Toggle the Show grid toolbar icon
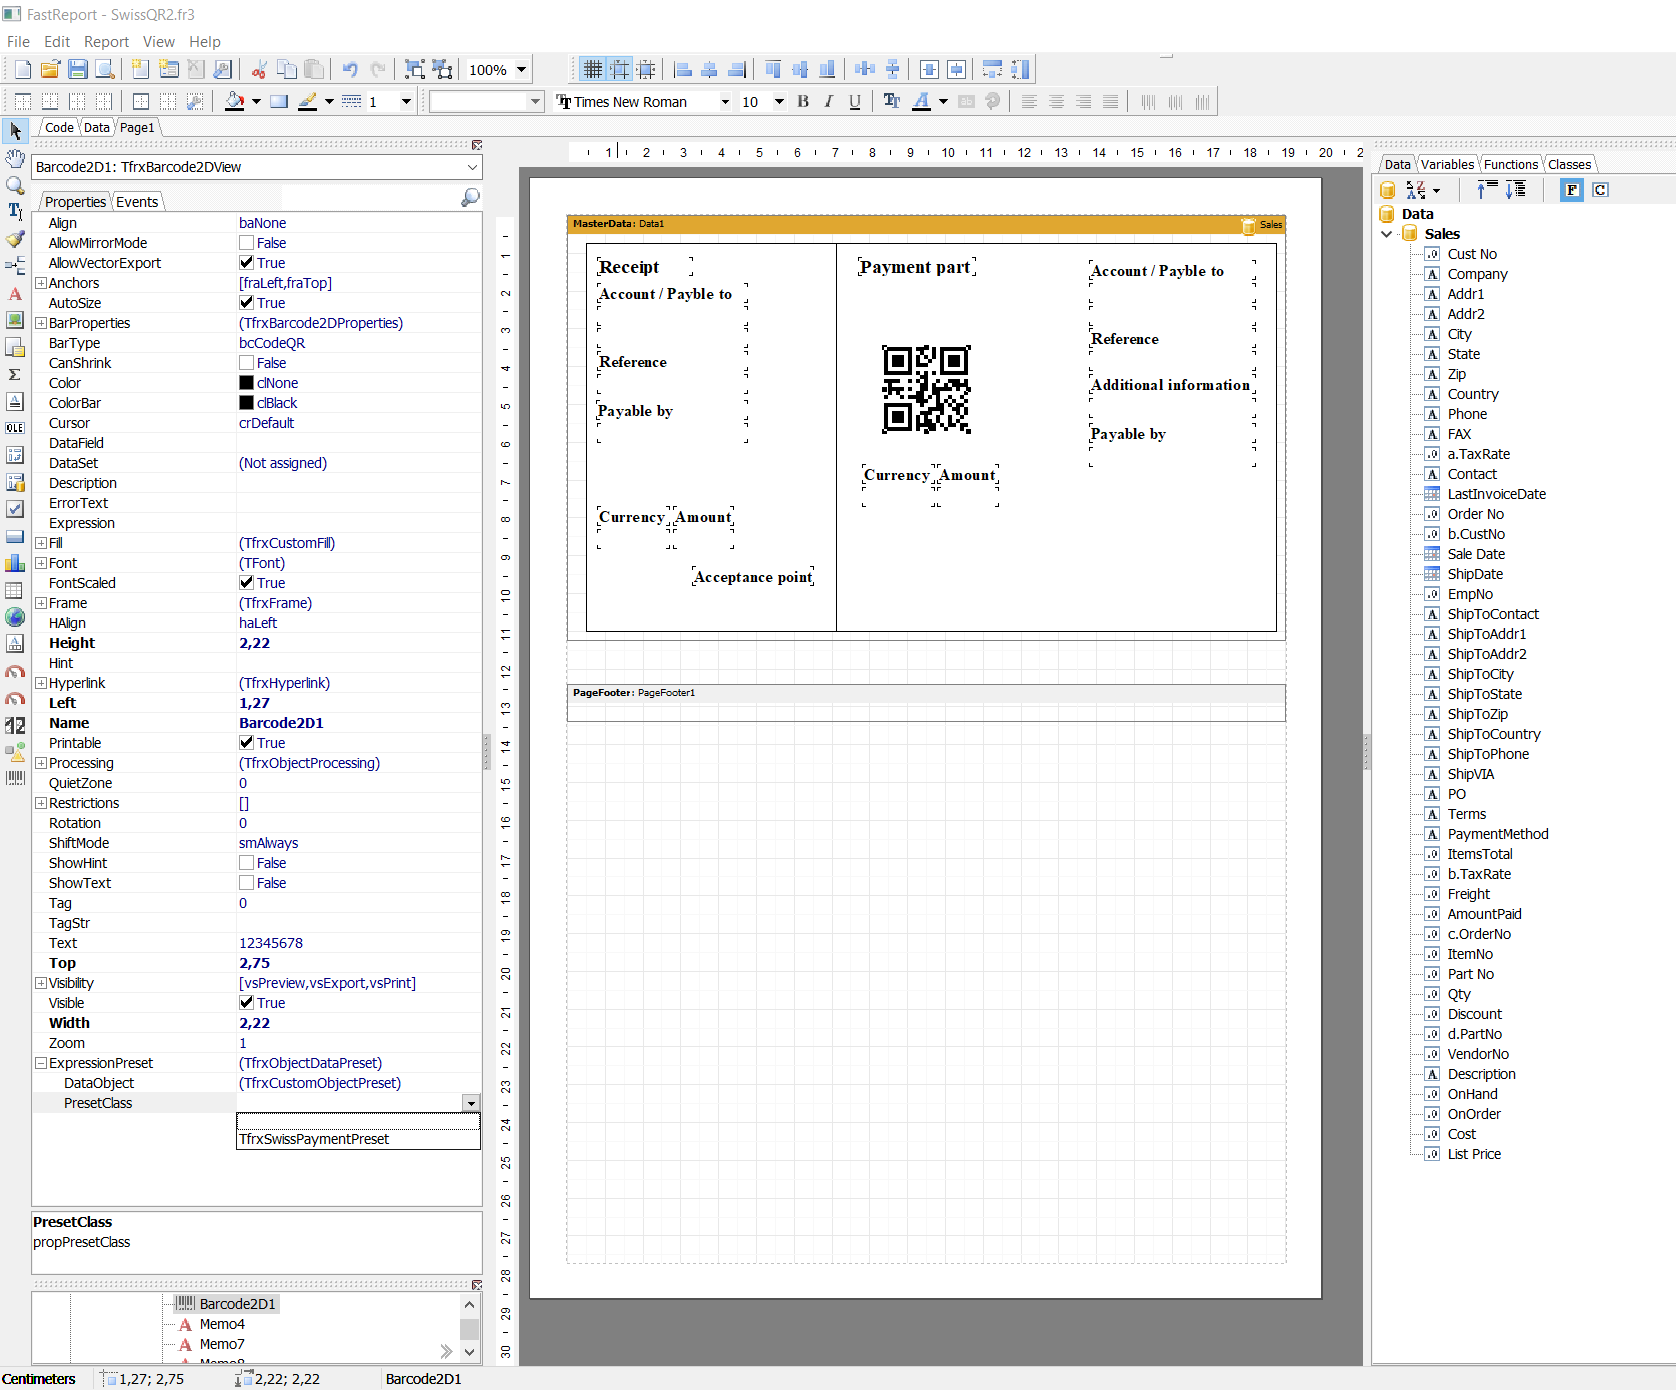Image resolution: width=1676 pixels, height=1390 pixels. pos(592,69)
